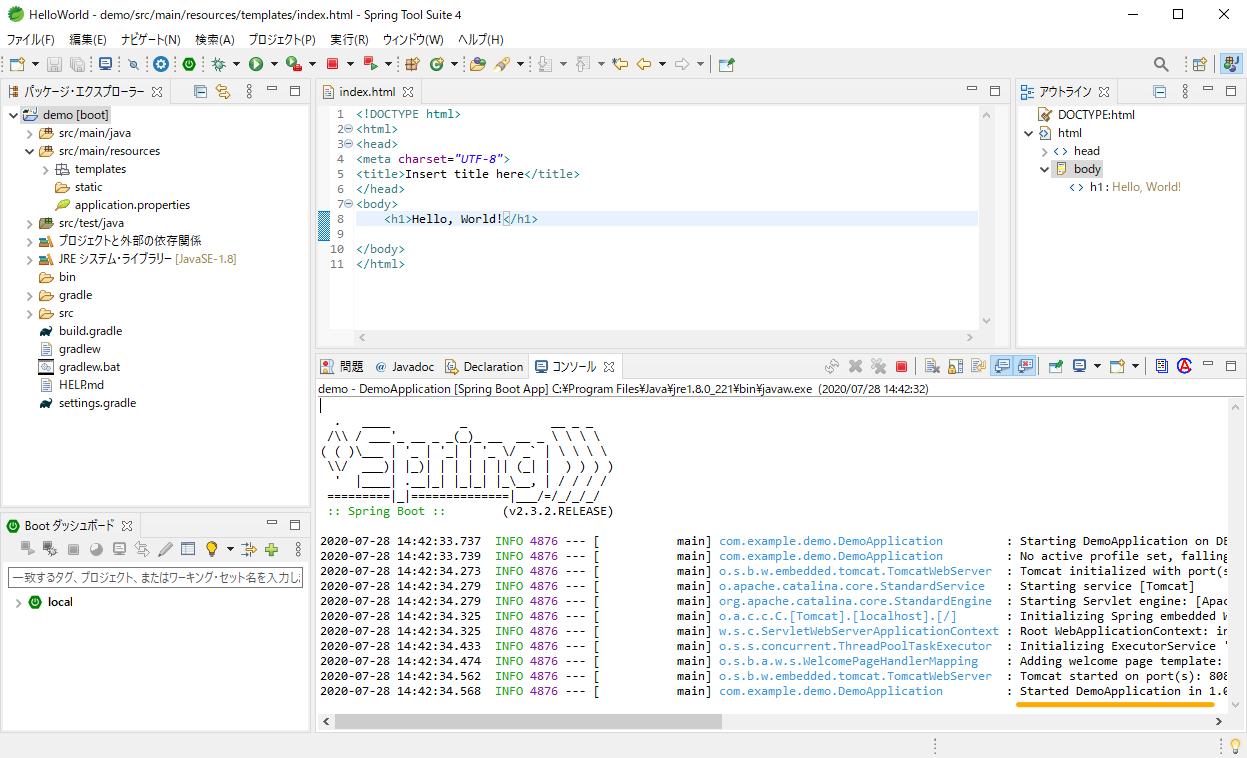Switch to the 問題 tab
Image resolution: width=1247 pixels, height=758 pixels.
coord(342,367)
